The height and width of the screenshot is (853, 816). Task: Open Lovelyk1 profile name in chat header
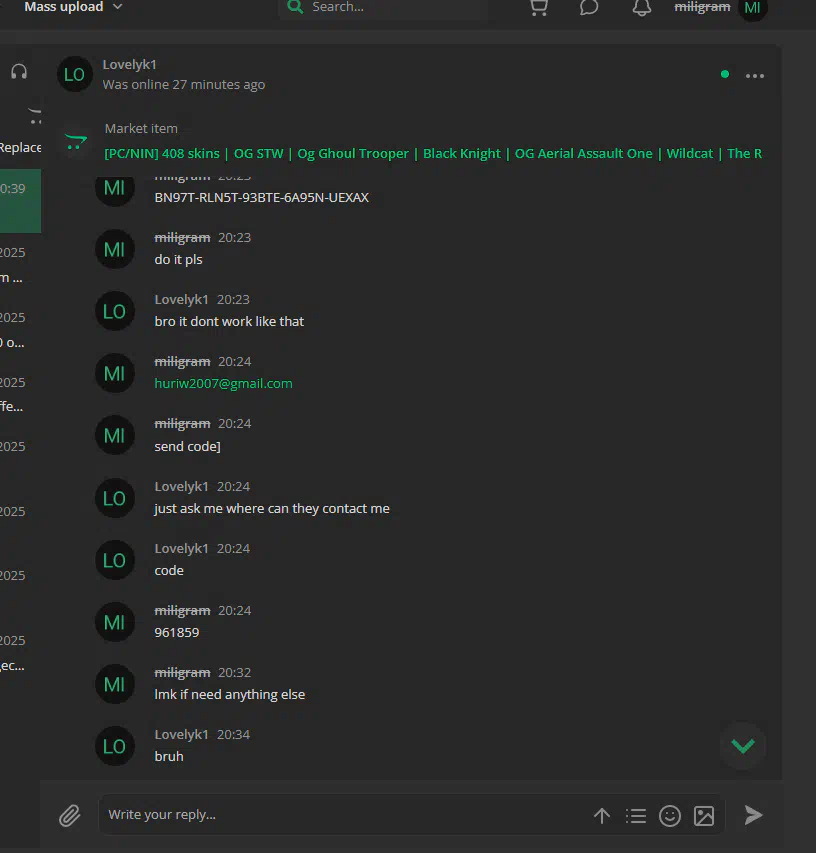(129, 65)
